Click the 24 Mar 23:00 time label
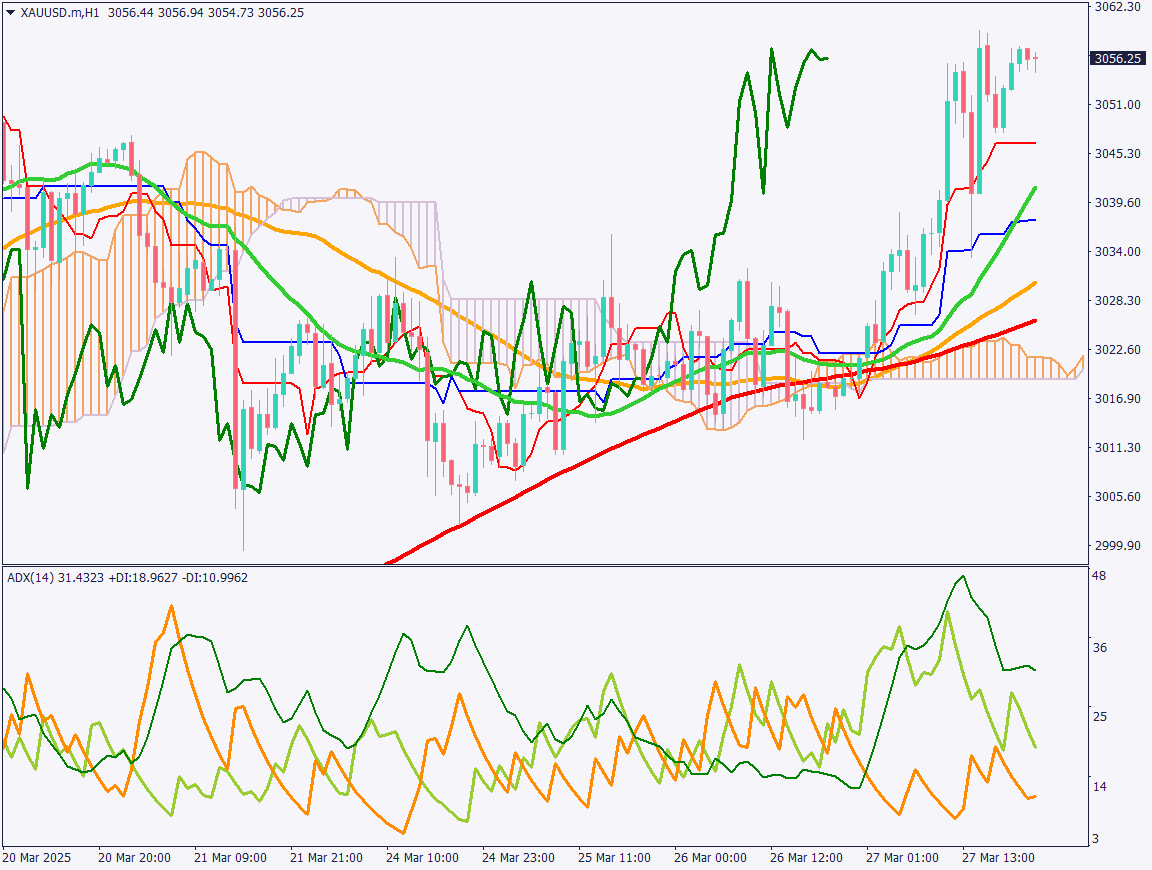1152x870 pixels. [x=516, y=858]
